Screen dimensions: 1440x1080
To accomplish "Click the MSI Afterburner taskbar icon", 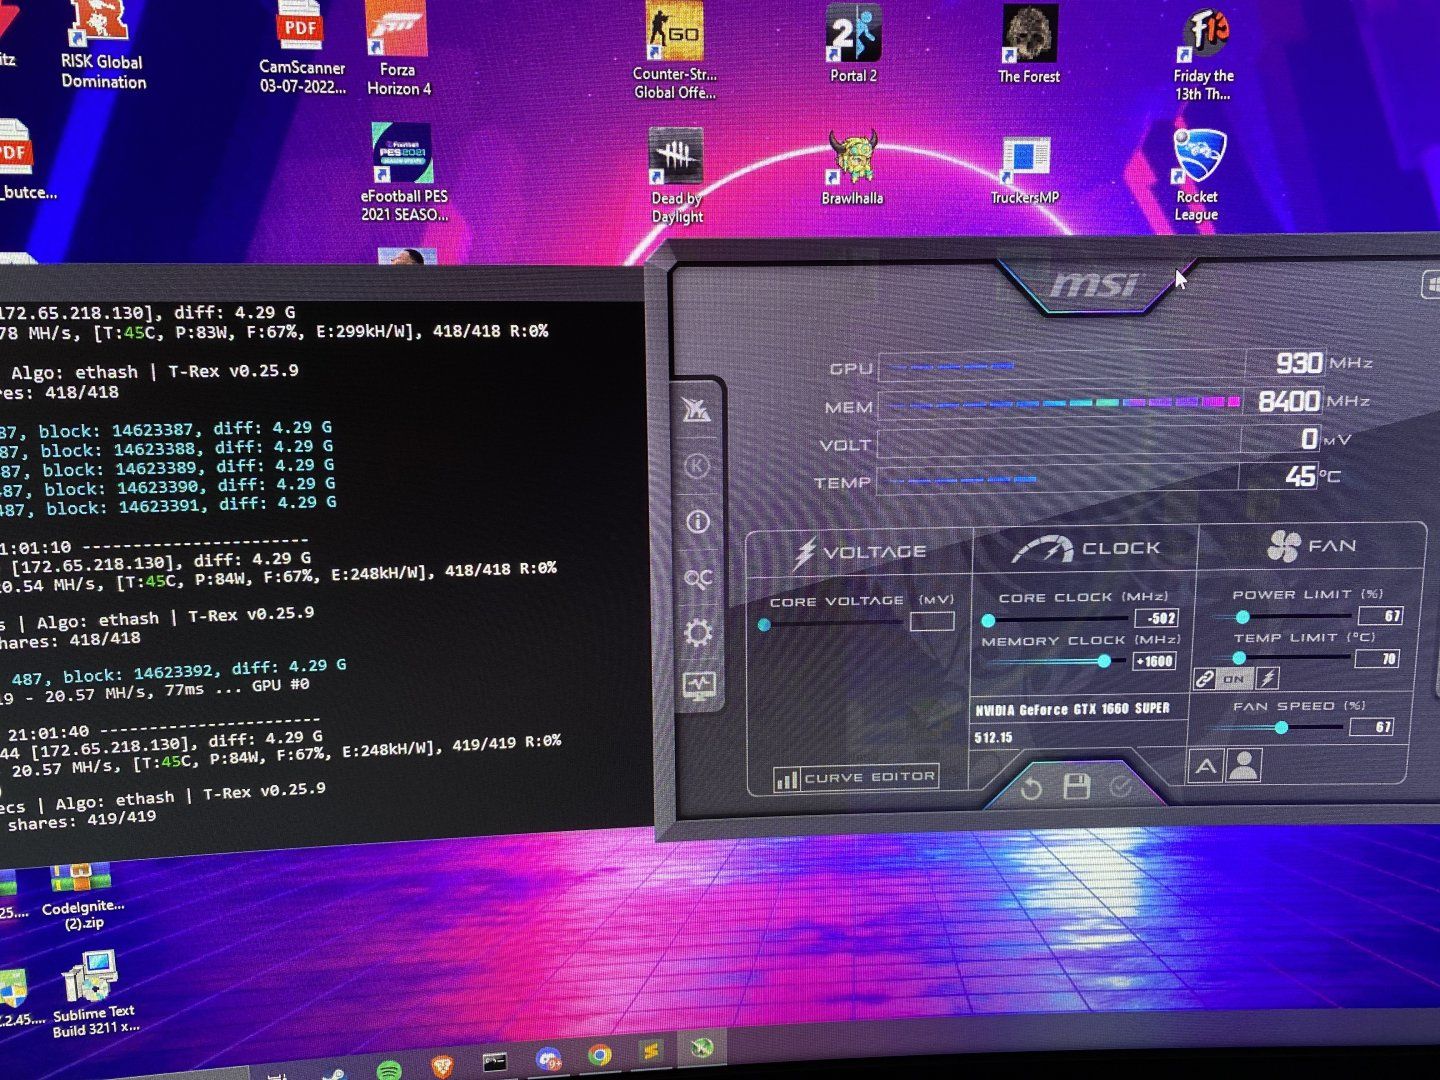I will (x=703, y=1048).
